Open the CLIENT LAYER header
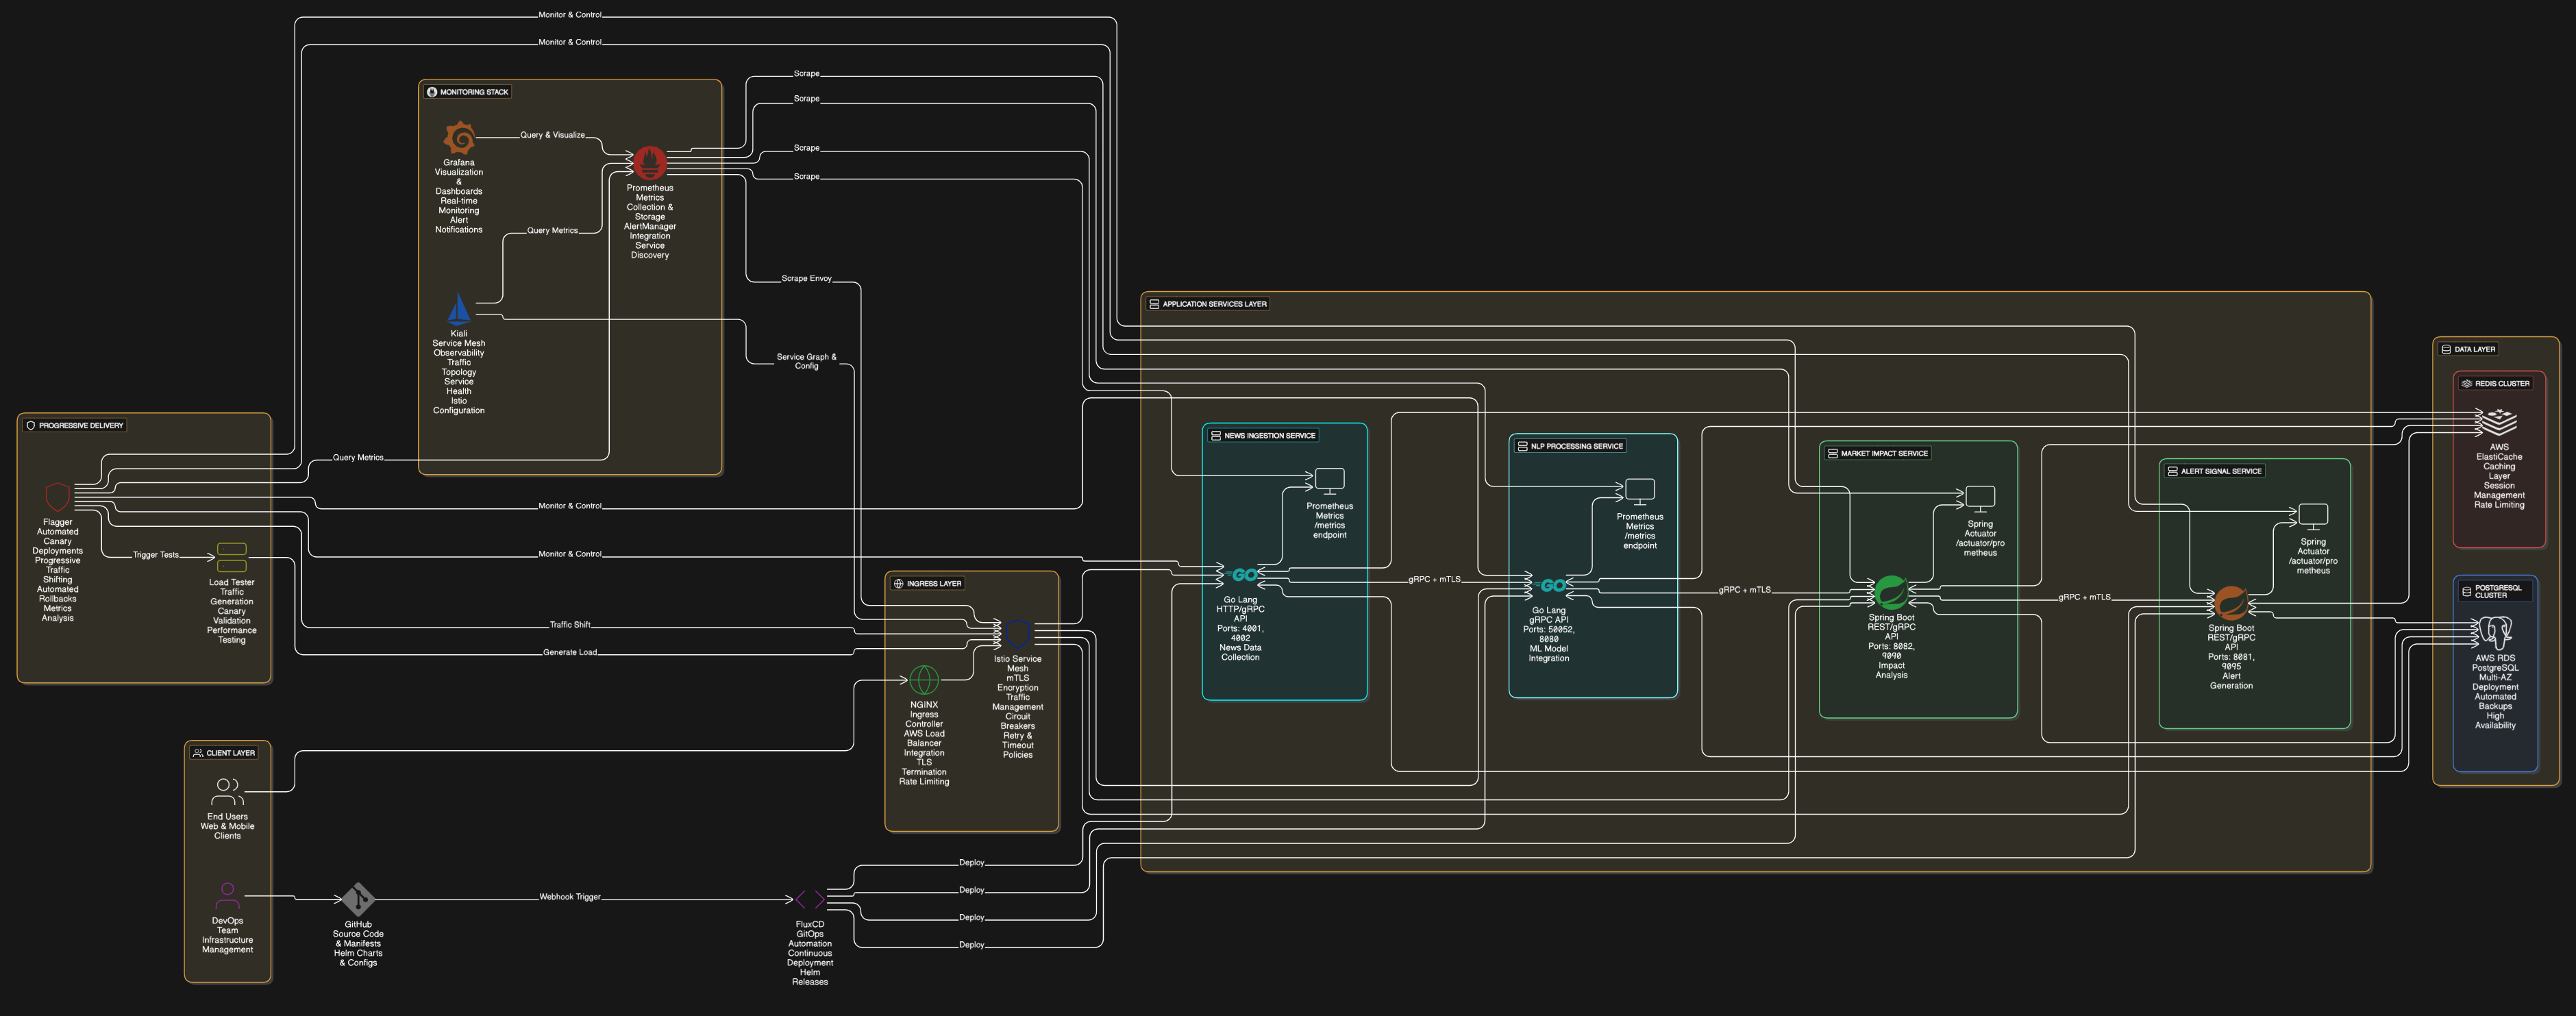The width and height of the screenshot is (2576, 1016). [x=225, y=753]
